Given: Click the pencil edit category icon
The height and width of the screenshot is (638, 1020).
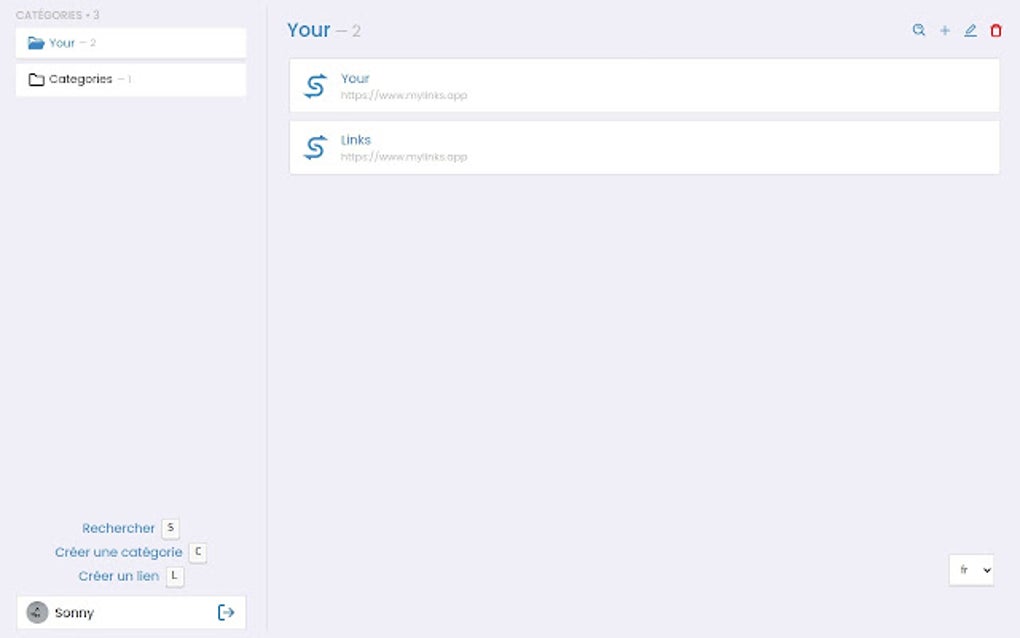Looking at the screenshot, I should coord(970,31).
